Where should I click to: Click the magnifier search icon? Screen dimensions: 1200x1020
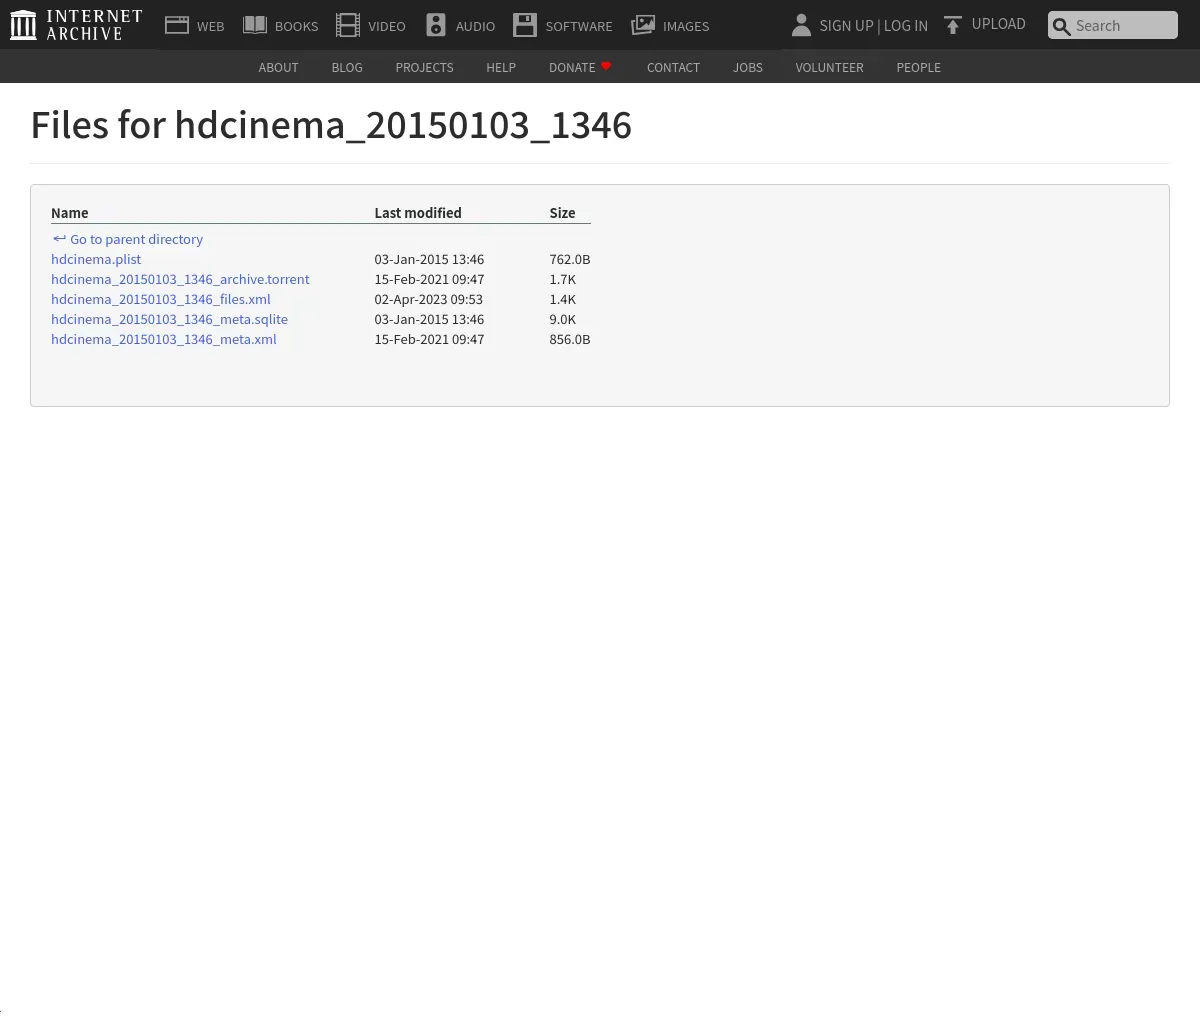(1062, 26)
